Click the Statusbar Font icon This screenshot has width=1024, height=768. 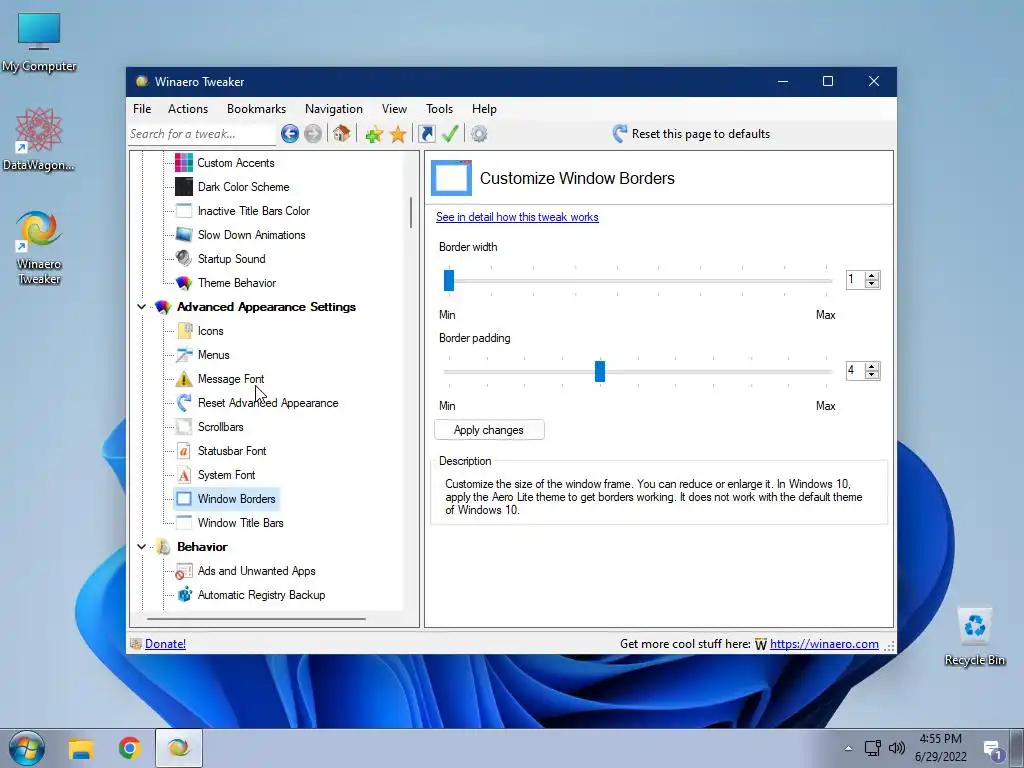point(184,451)
